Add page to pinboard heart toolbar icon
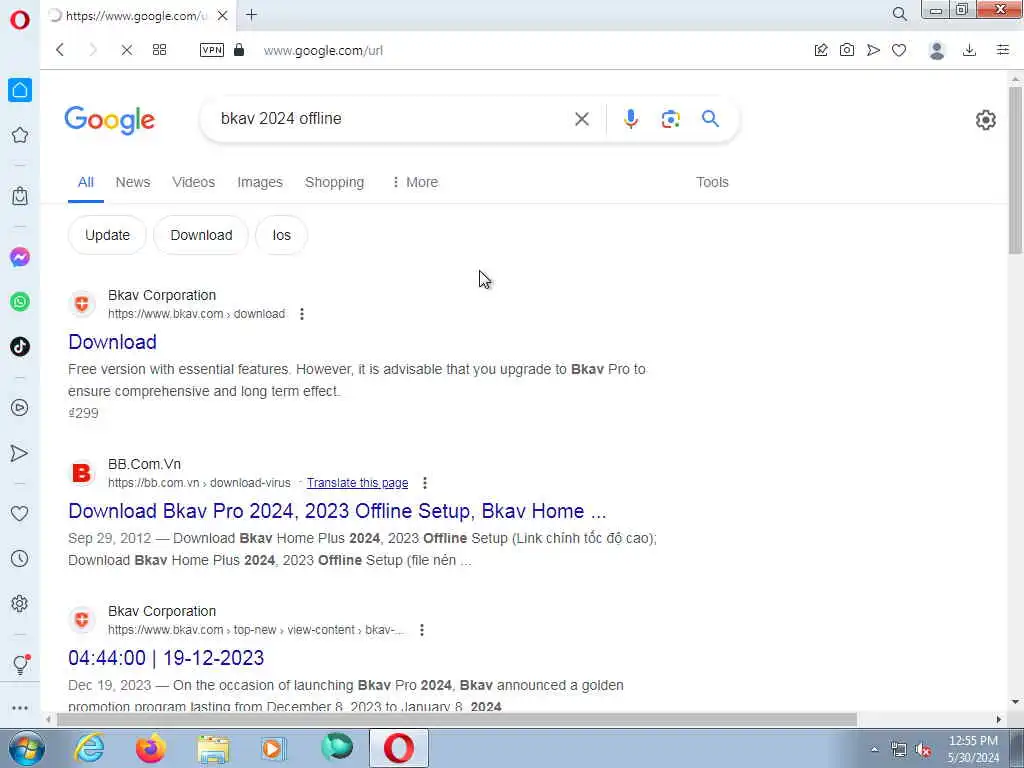This screenshot has height=768, width=1024. (x=899, y=50)
